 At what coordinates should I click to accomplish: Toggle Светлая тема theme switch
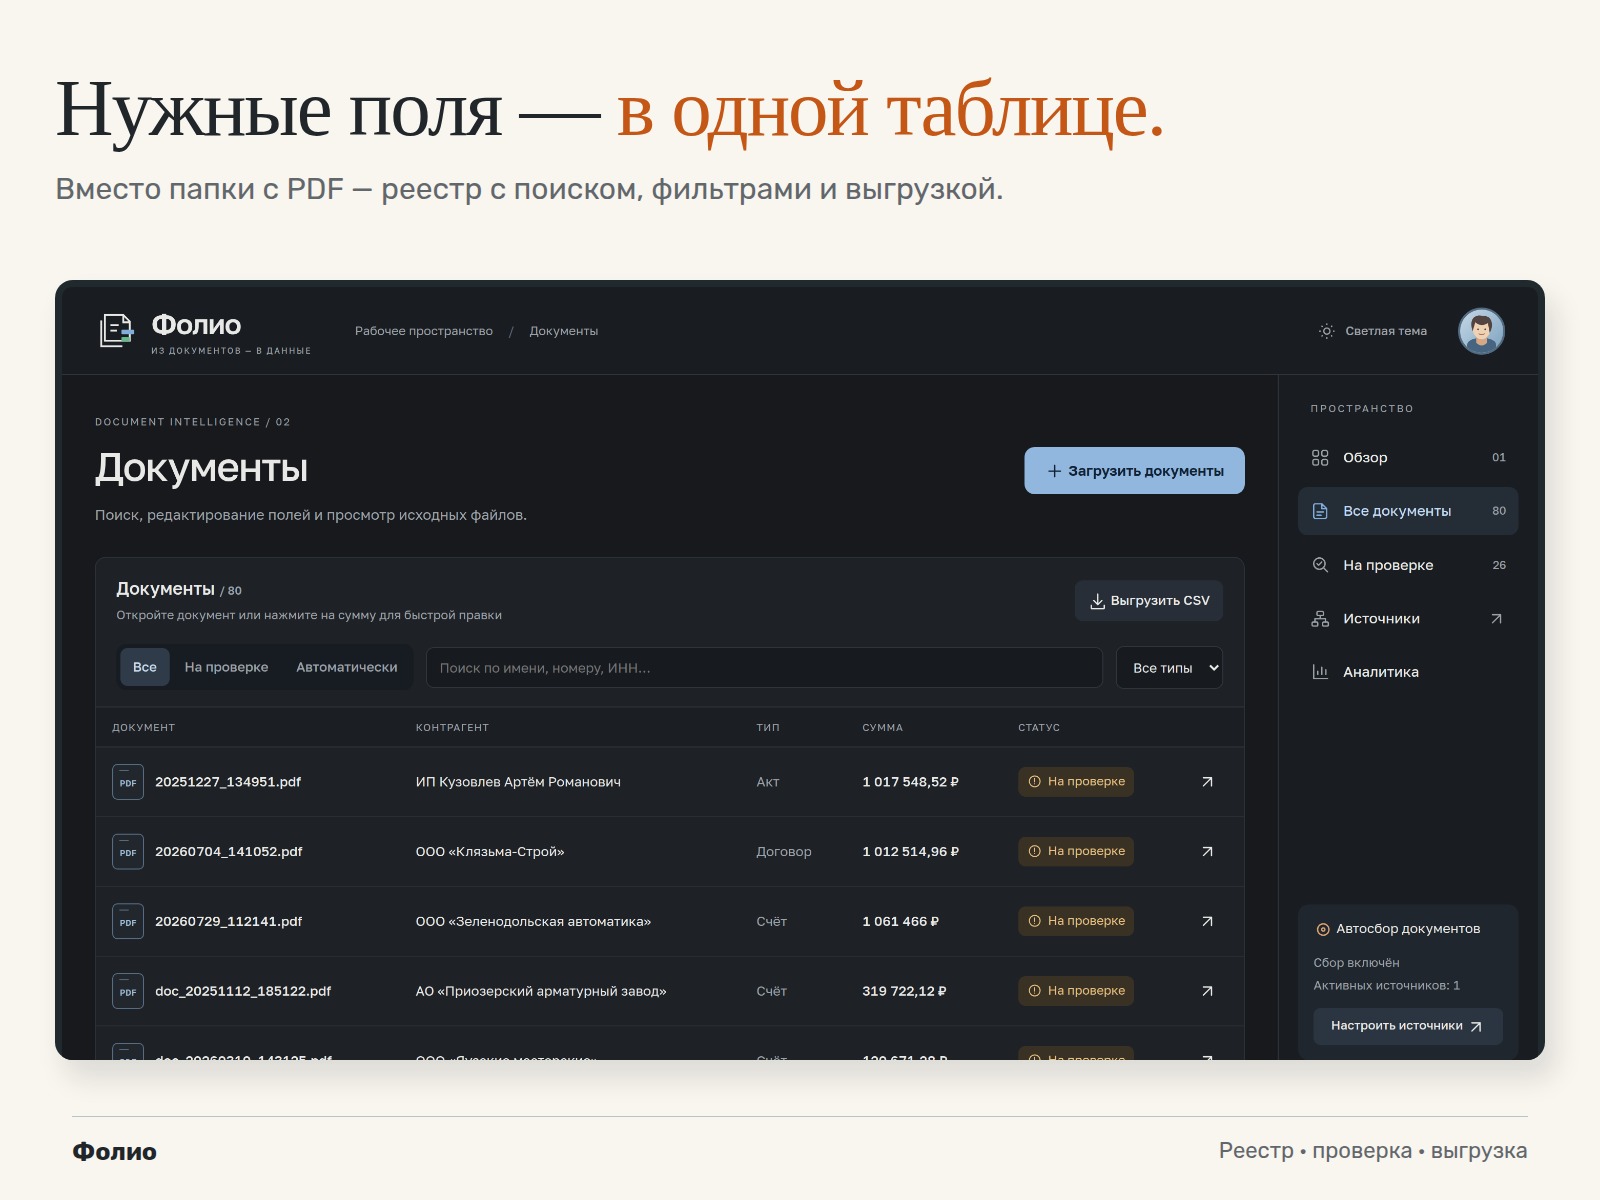click(x=1372, y=331)
